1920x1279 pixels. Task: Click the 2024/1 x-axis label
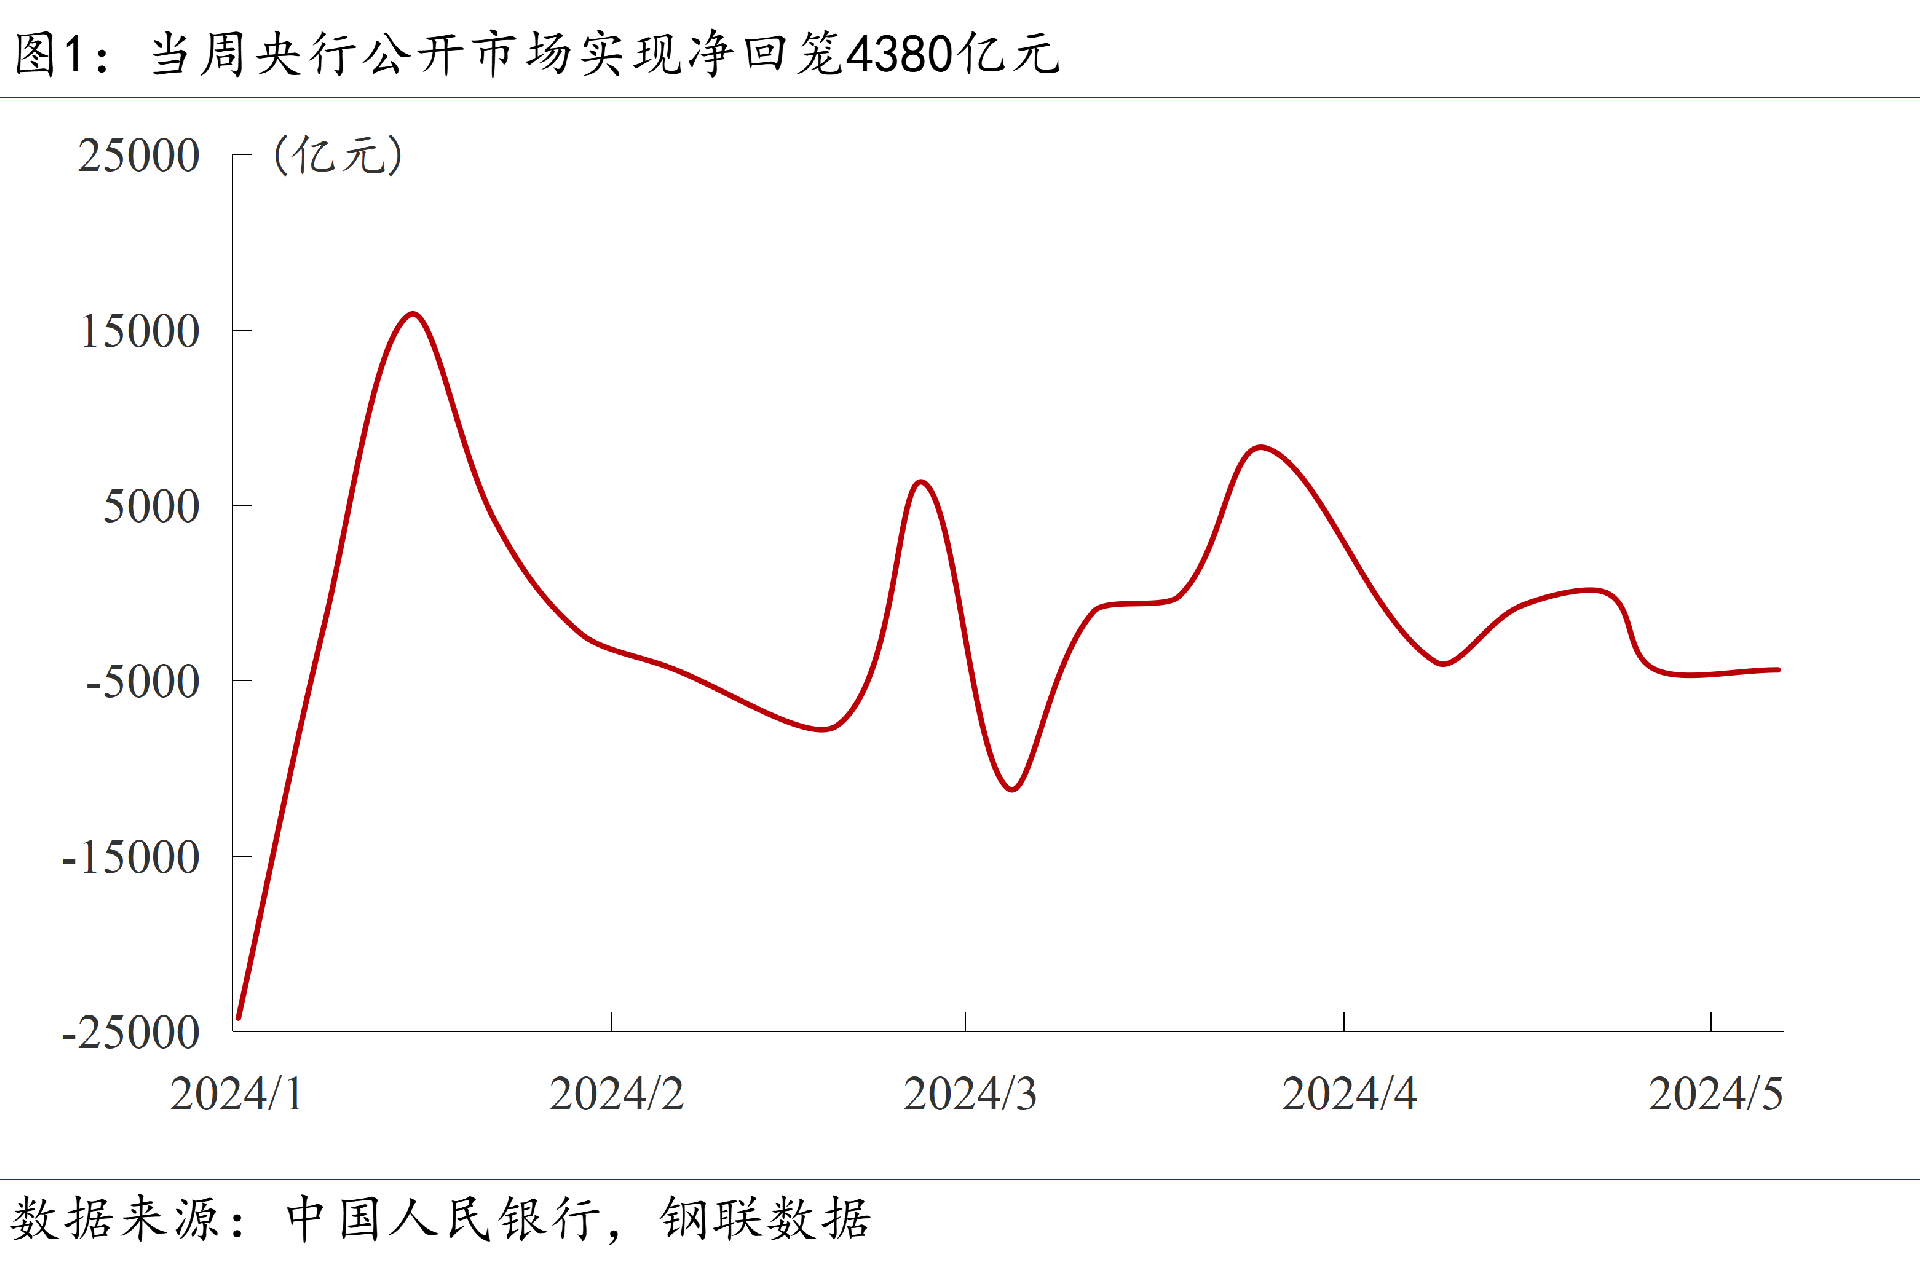pos(236,1094)
